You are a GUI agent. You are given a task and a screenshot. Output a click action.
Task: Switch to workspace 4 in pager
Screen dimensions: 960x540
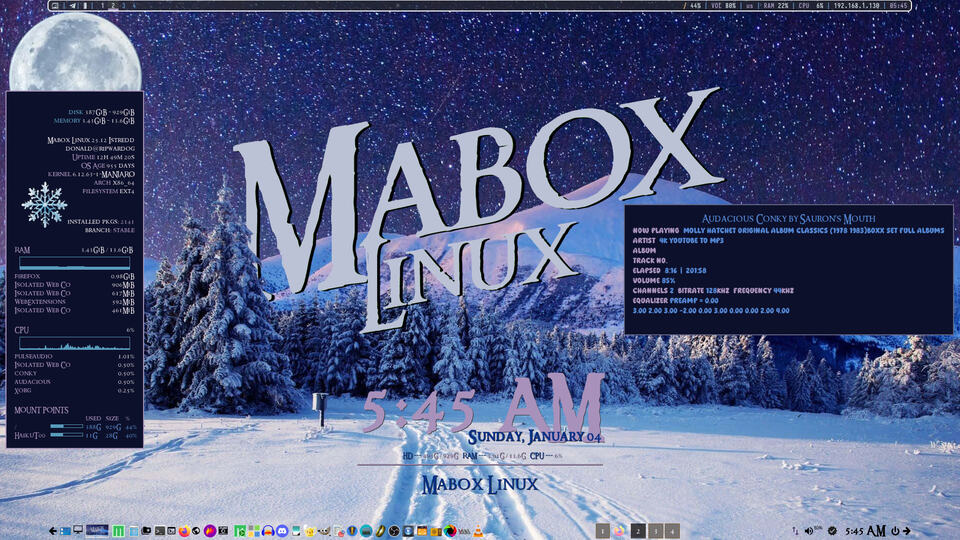click(x=672, y=530)
